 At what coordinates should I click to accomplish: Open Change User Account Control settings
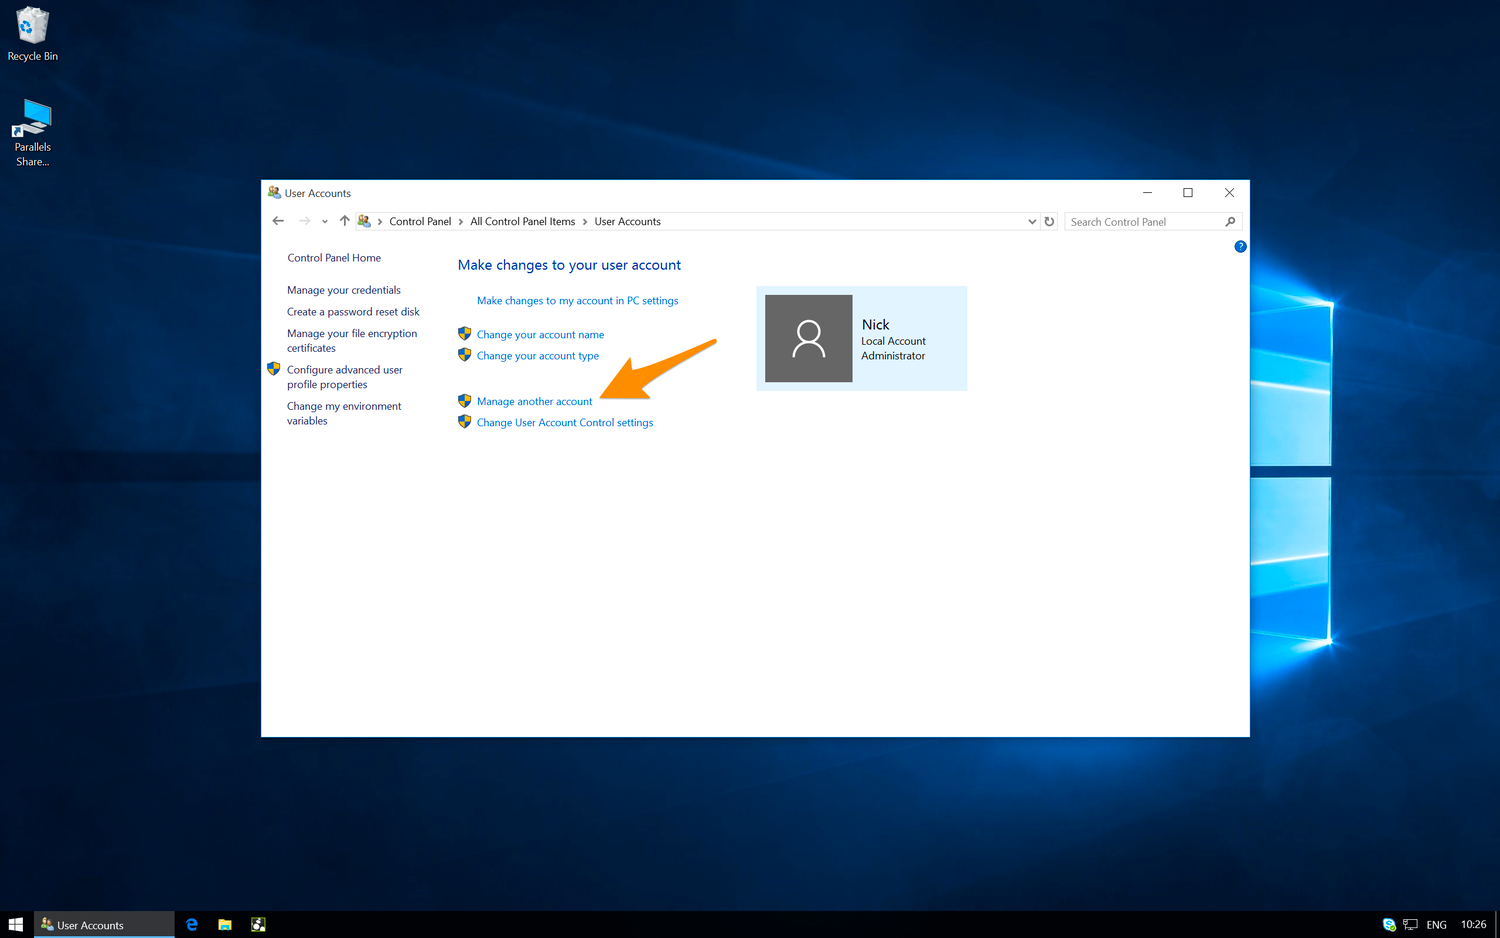564,423
